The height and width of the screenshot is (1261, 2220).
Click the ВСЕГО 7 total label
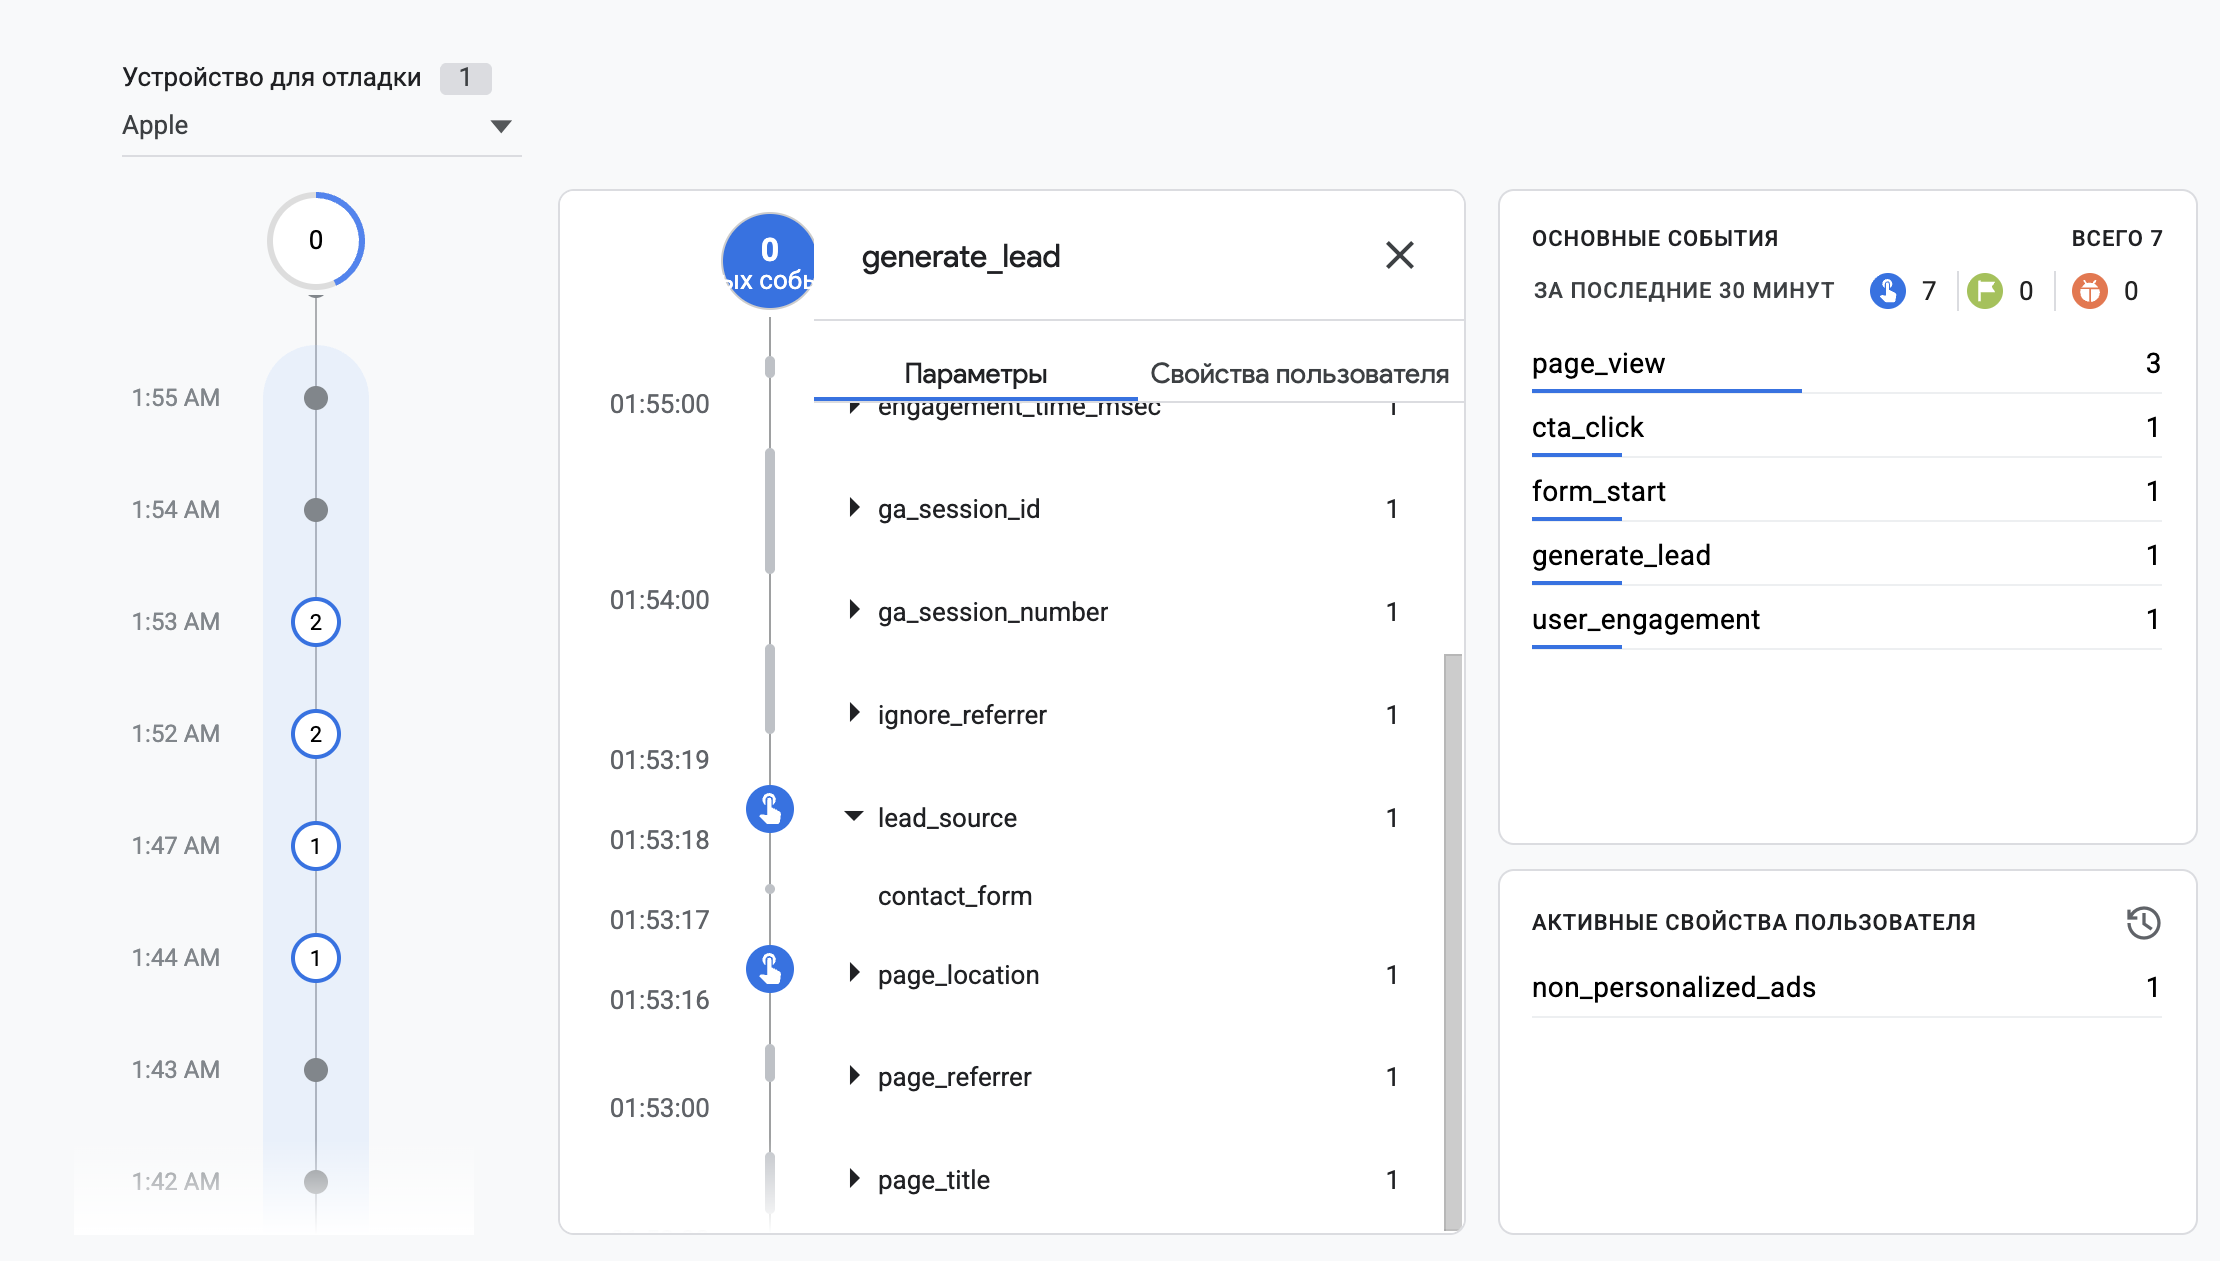click(x=2116, y=239)
